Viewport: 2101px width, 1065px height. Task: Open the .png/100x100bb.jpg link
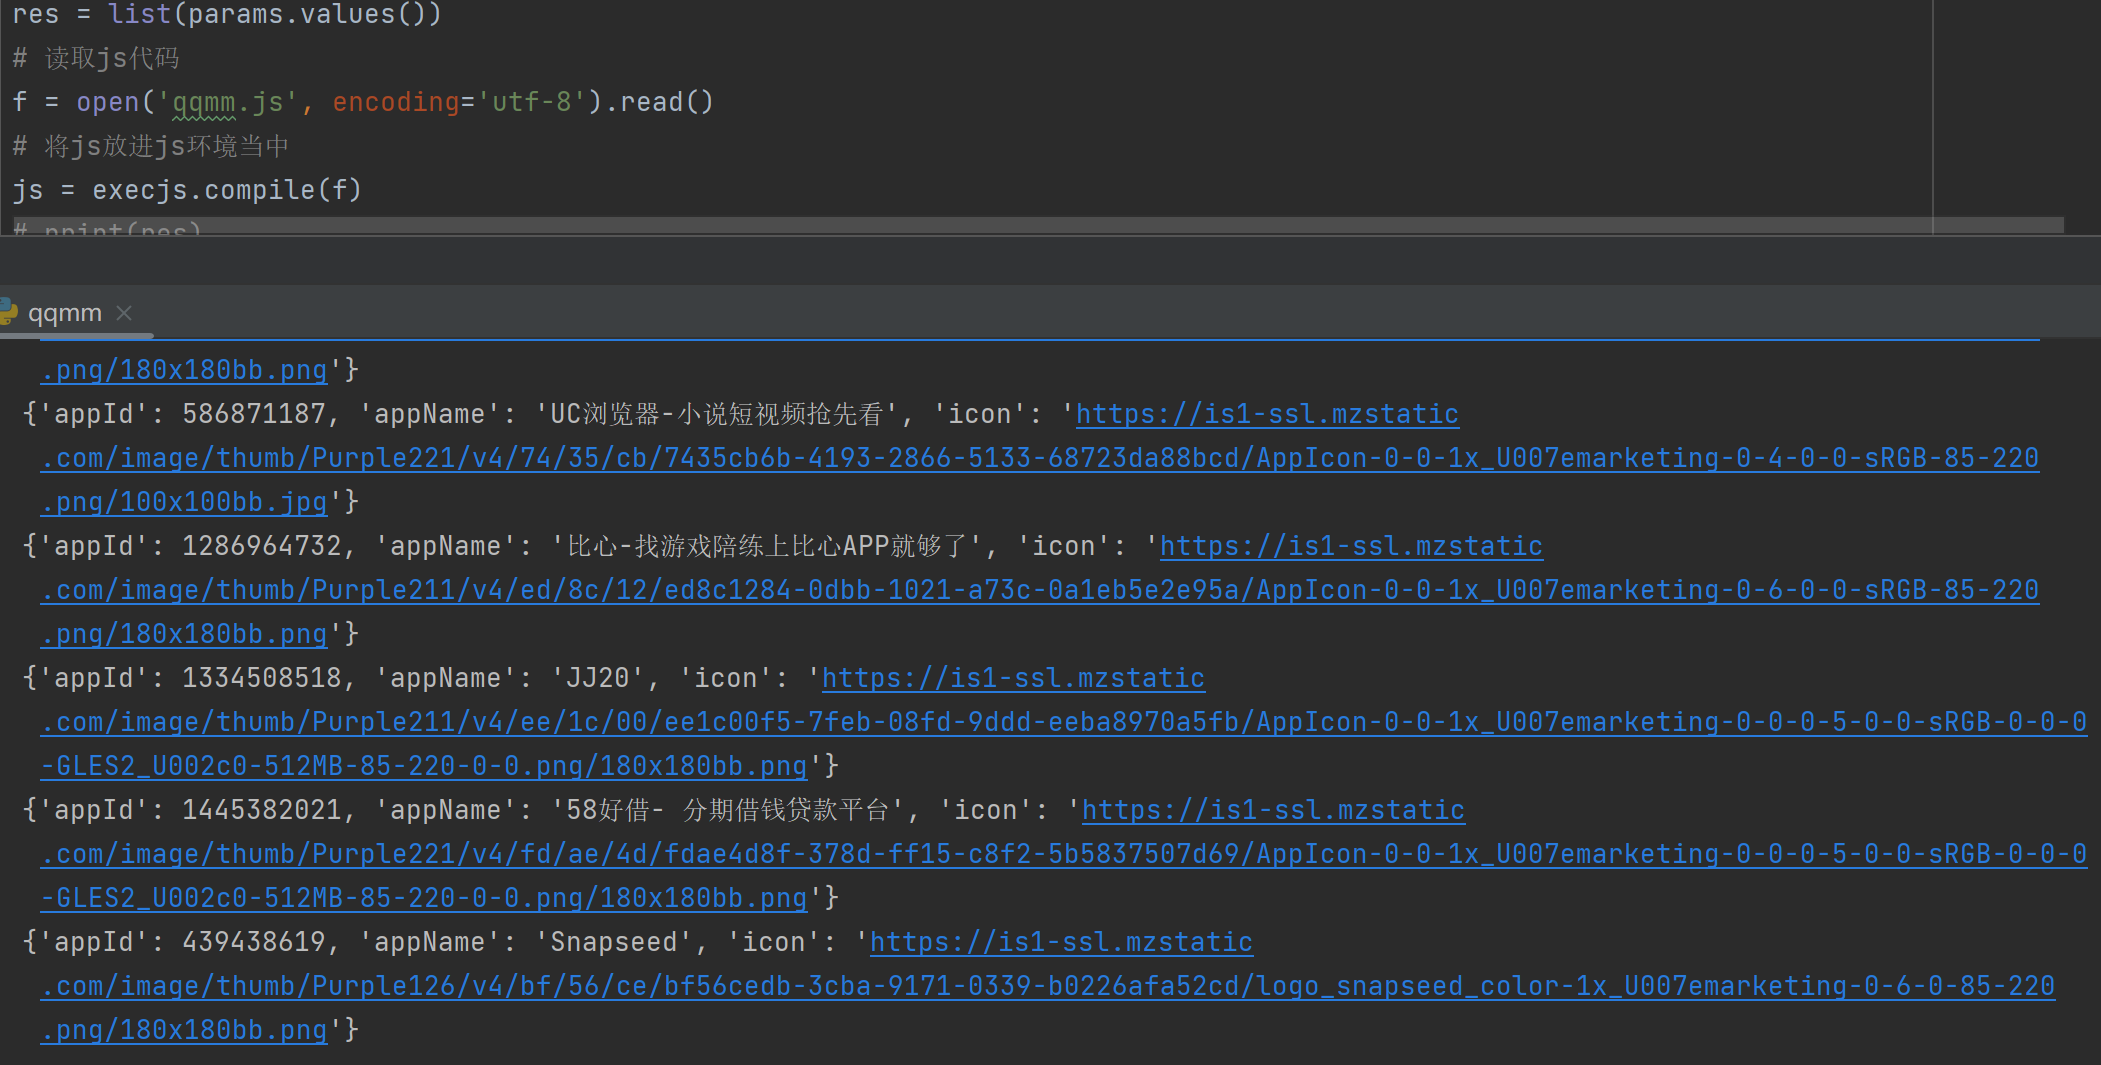184,502
